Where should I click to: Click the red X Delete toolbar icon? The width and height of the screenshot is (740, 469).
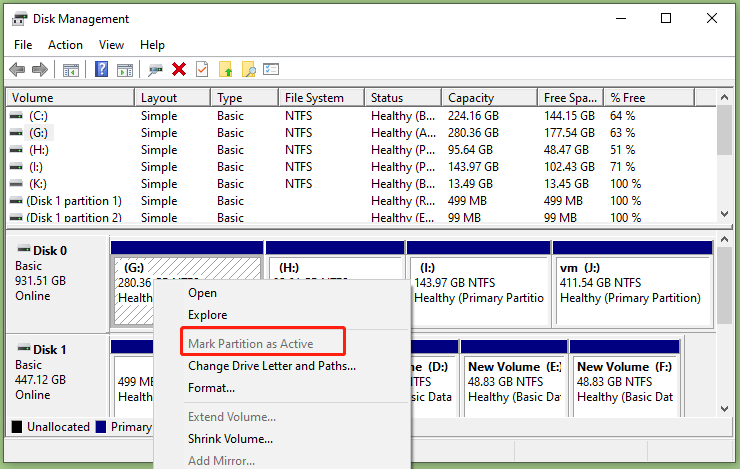(x=179, y=69)
